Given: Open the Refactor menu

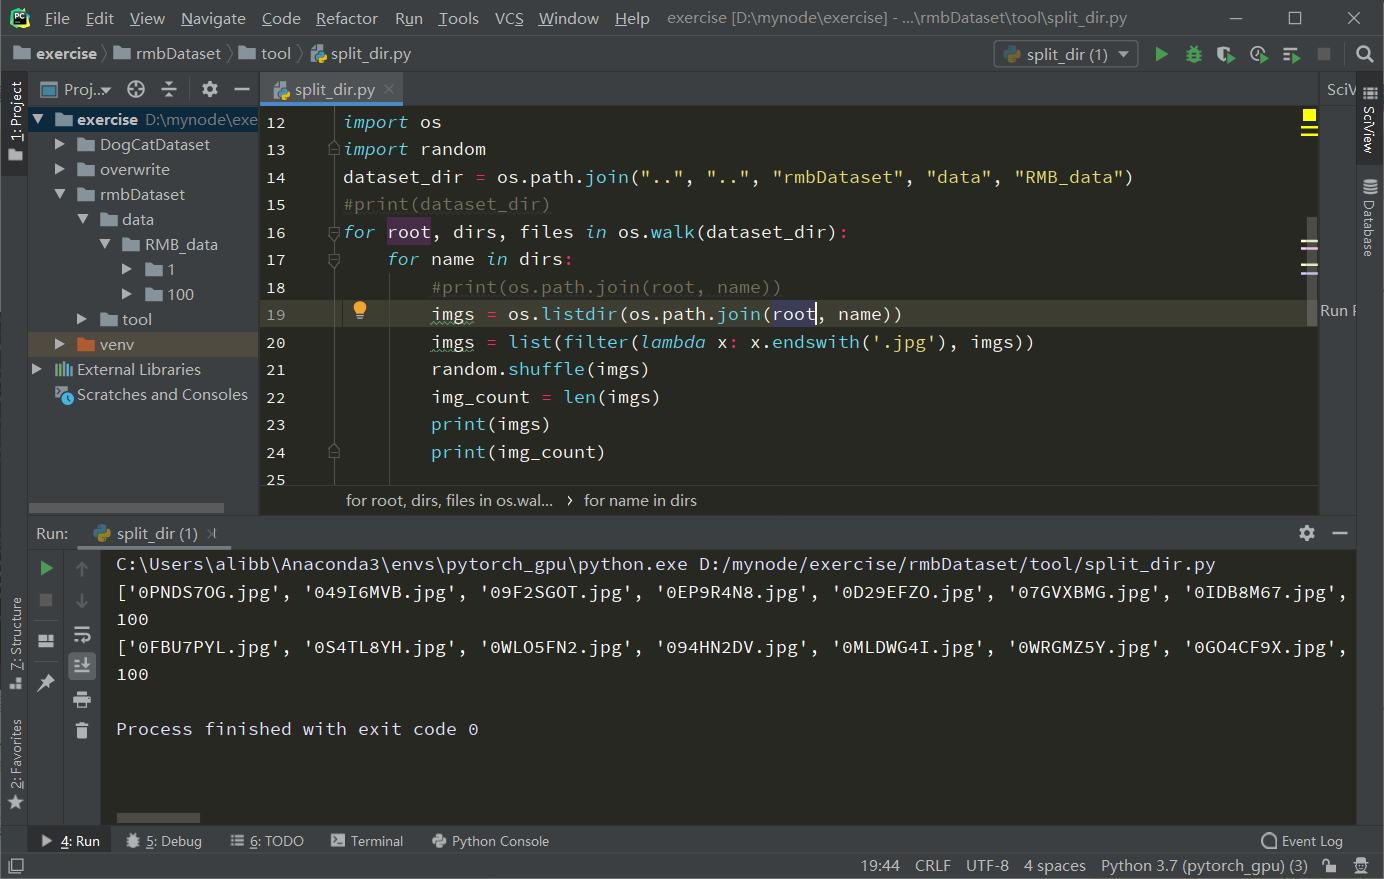Looking at the screenshot, I should pos(347,18).
